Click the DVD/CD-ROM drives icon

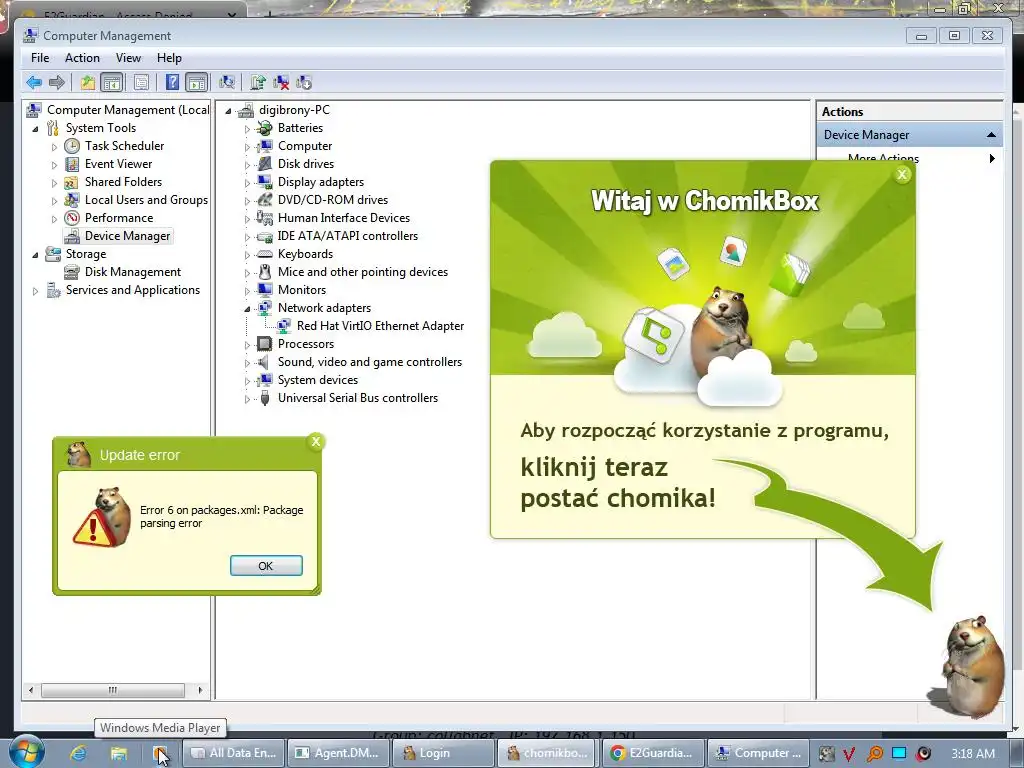pos(264,200)
